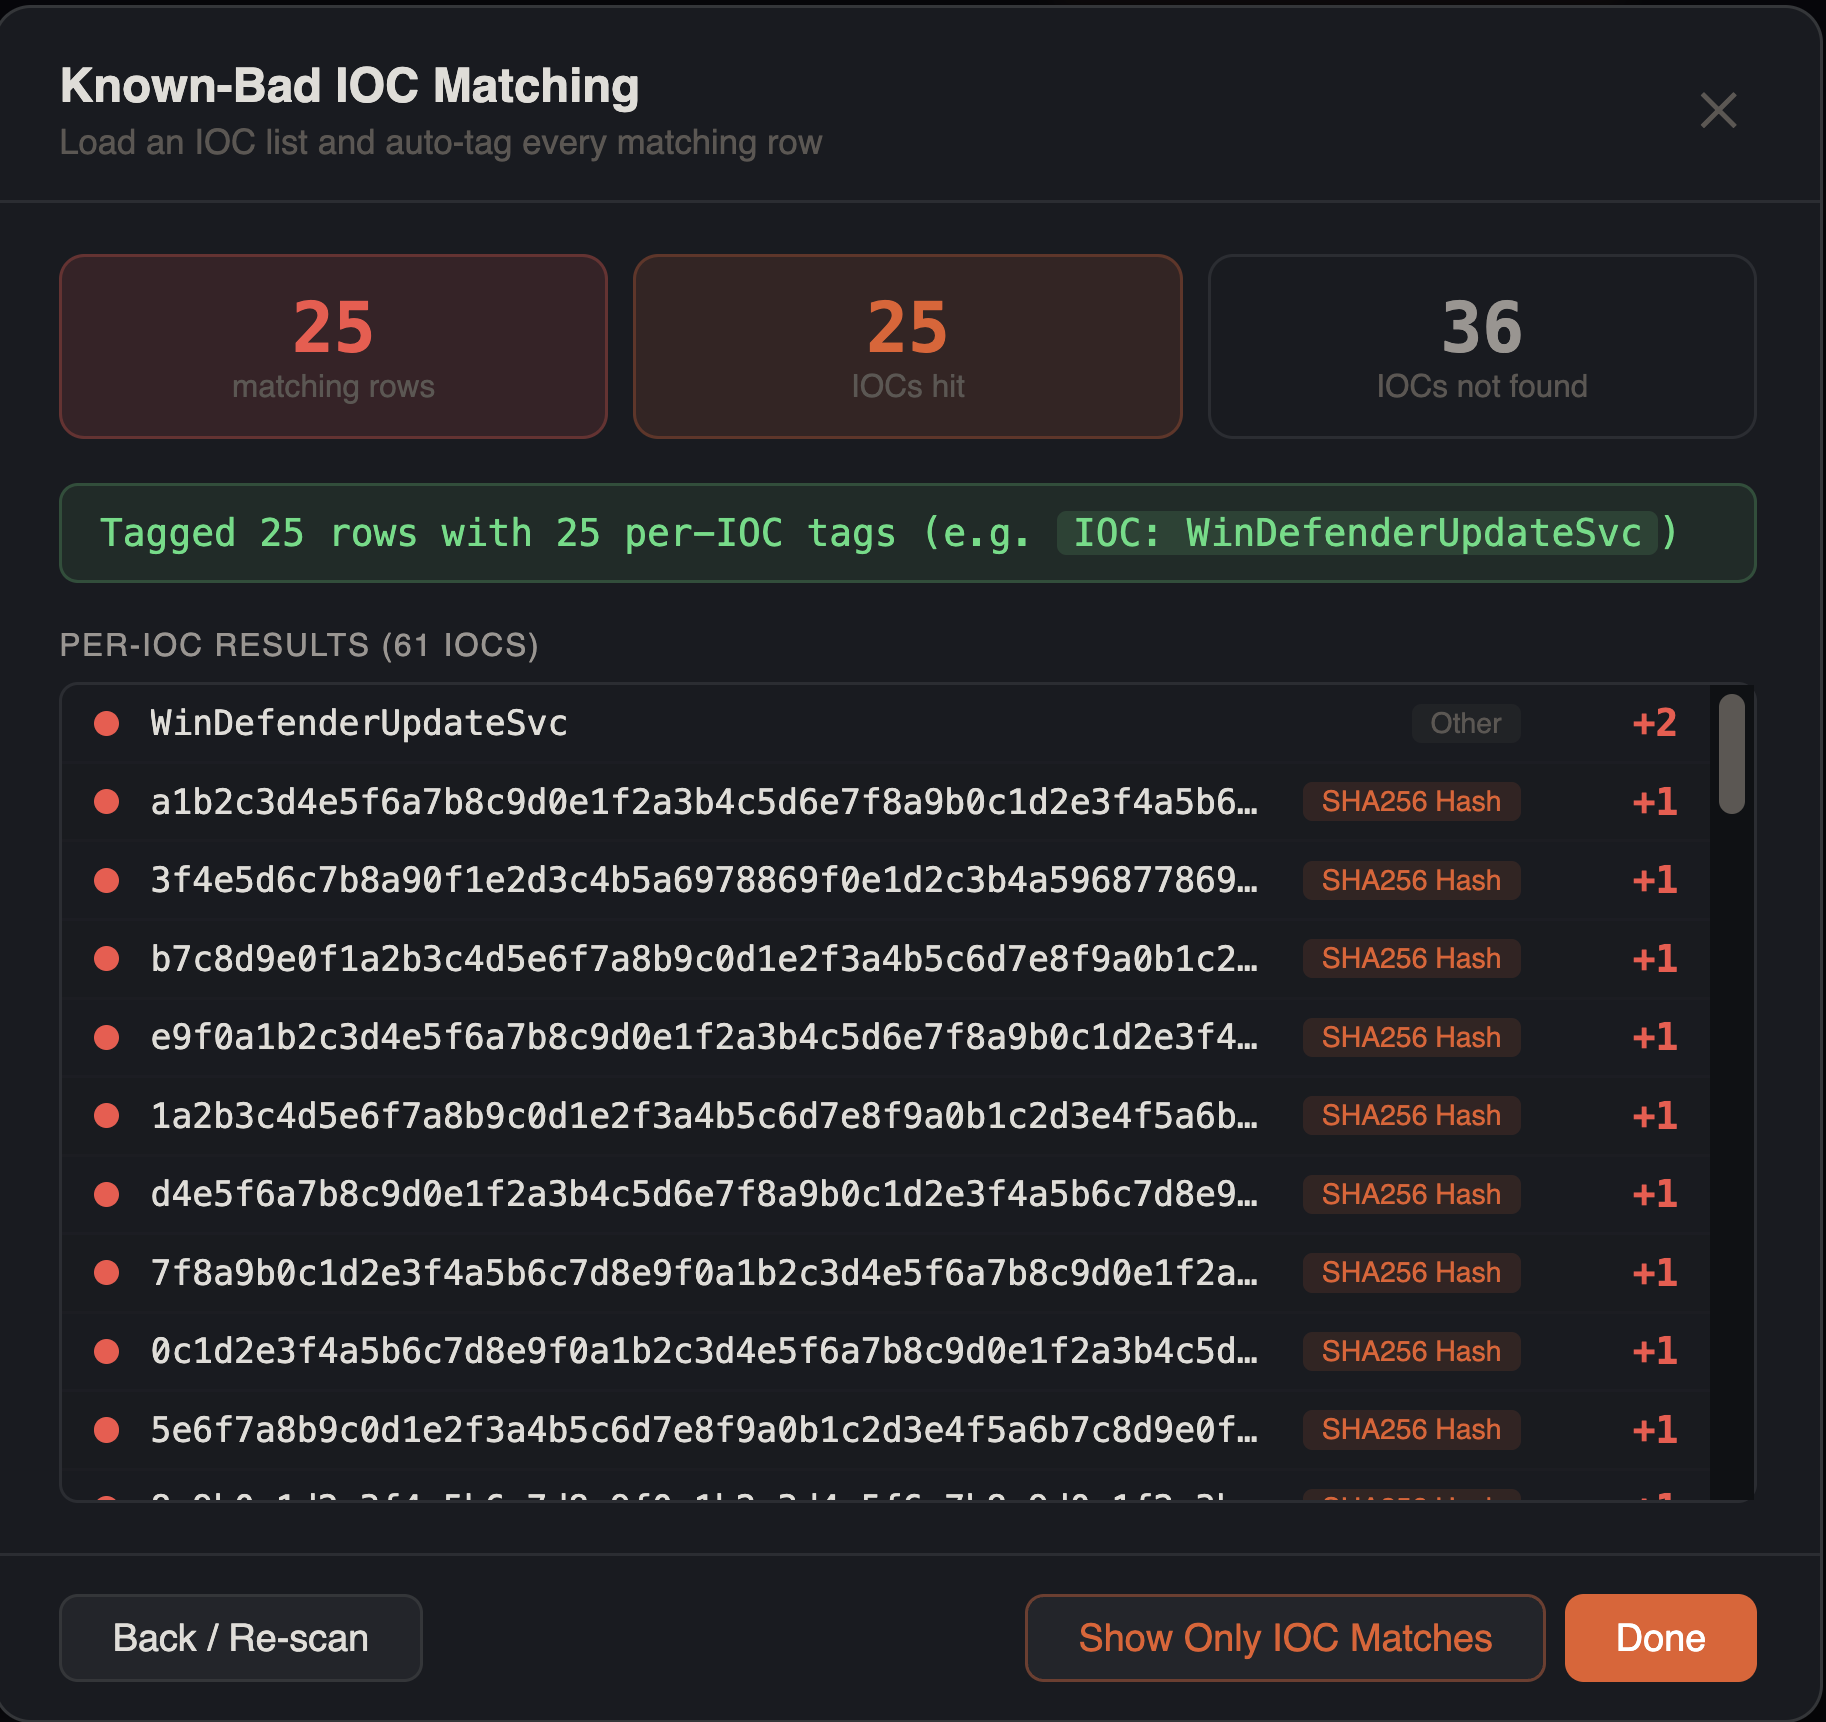This screenshot has width=1826, height=1722.
Task: Select the 25 IOCs hit stat card
Action: [x=907, y=346]
